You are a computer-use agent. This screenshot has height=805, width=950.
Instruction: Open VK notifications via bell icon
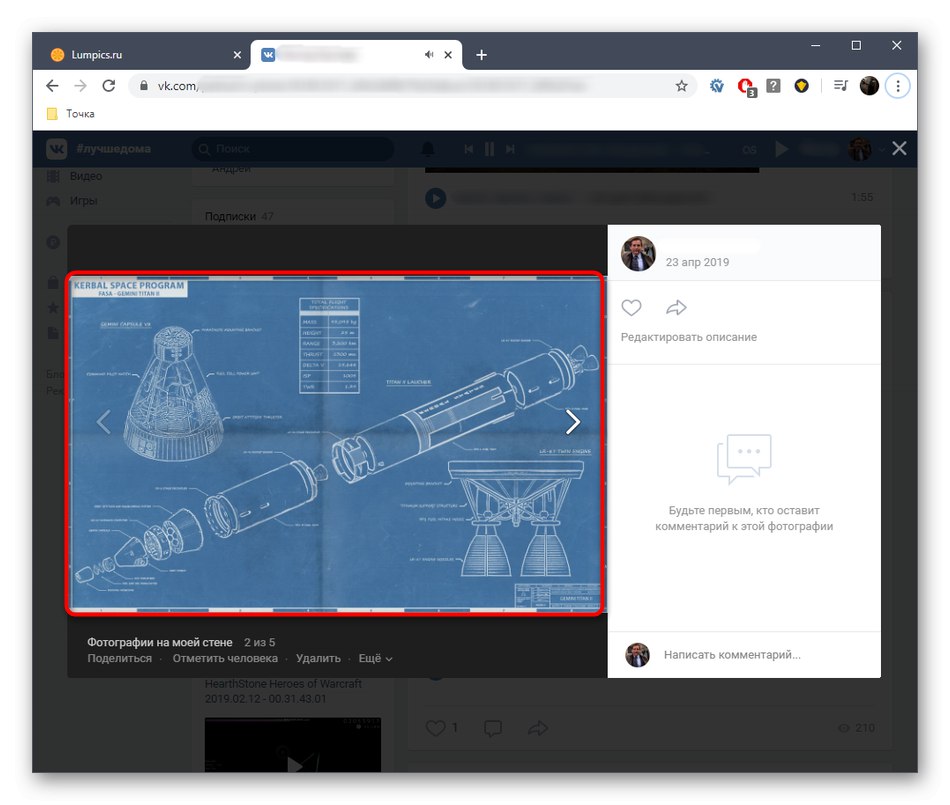click(428, 148)
